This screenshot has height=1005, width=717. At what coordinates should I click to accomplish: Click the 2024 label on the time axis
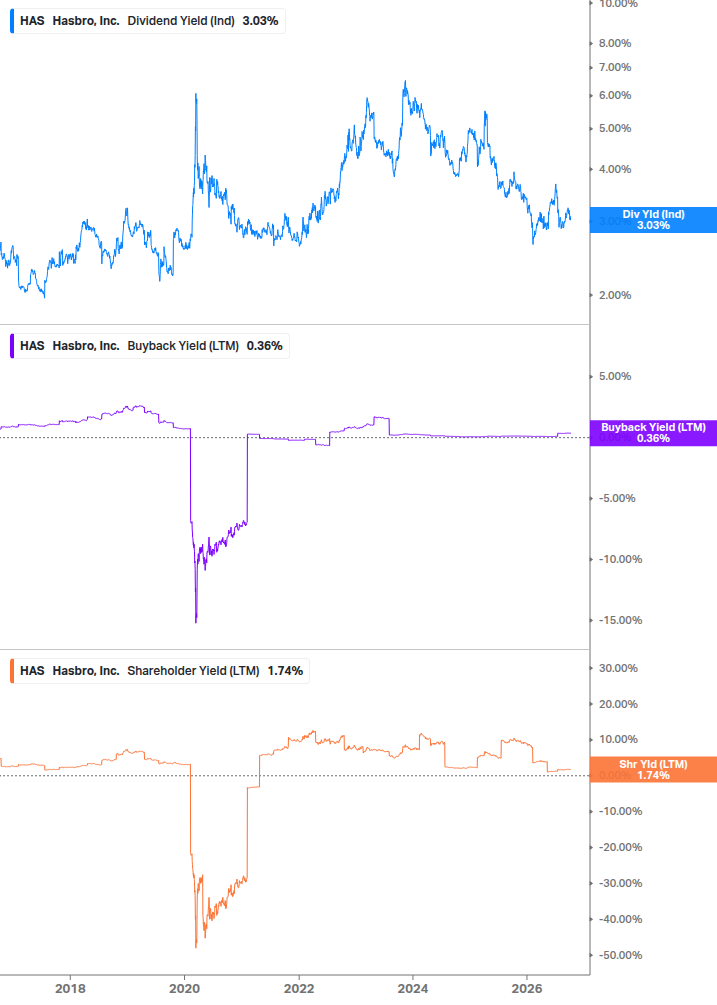(413, 989)
